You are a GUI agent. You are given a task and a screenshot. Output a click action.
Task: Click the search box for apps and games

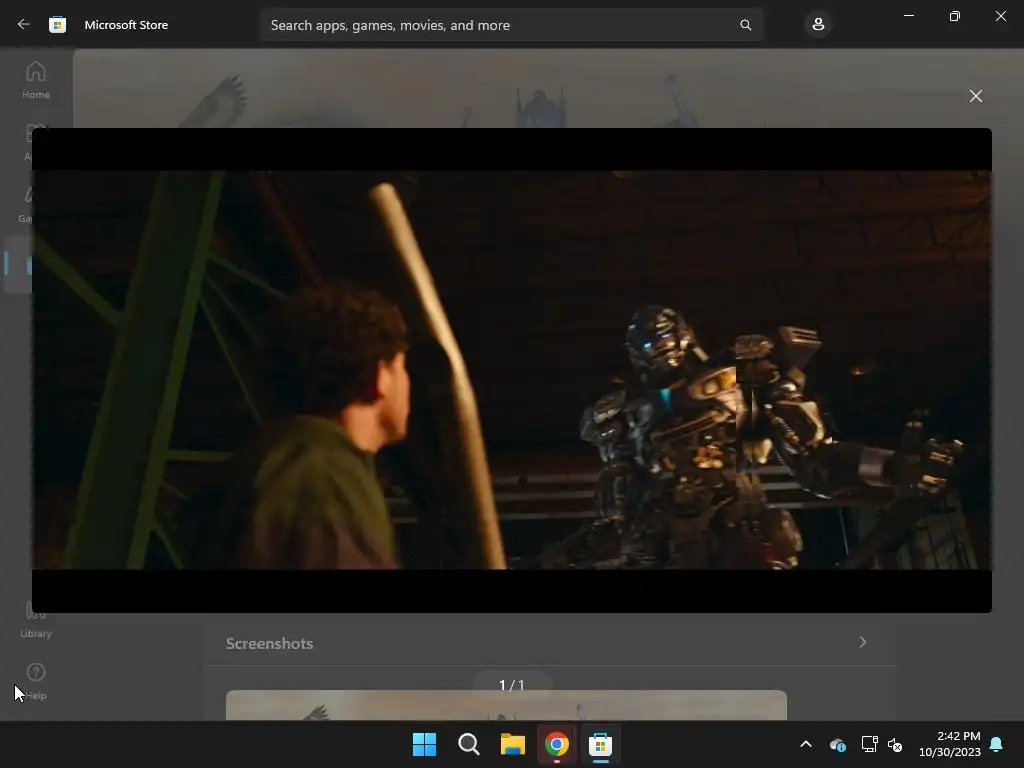511,25
